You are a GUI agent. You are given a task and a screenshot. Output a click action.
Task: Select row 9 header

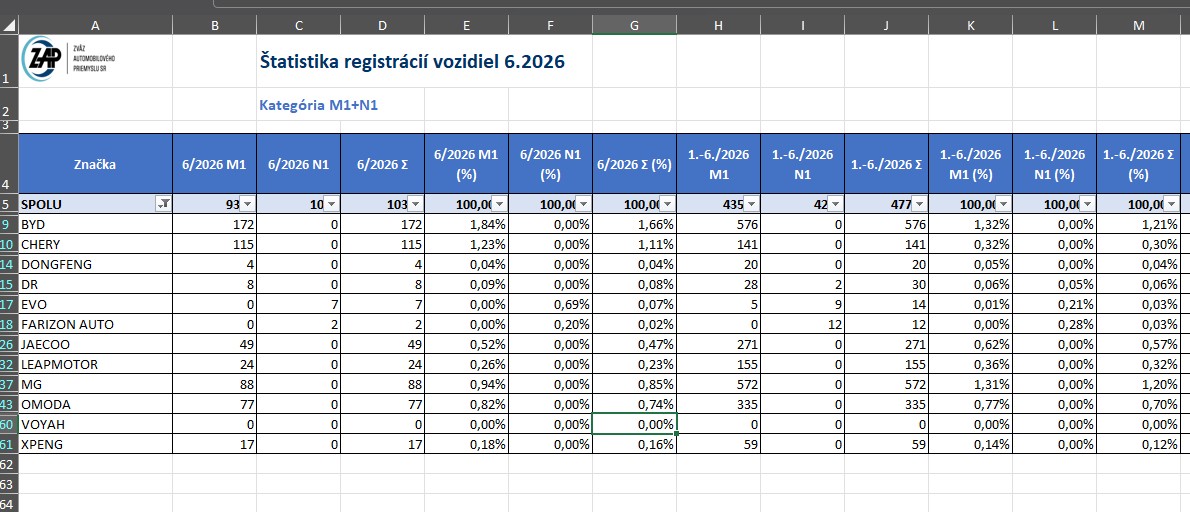pos(8,224)
